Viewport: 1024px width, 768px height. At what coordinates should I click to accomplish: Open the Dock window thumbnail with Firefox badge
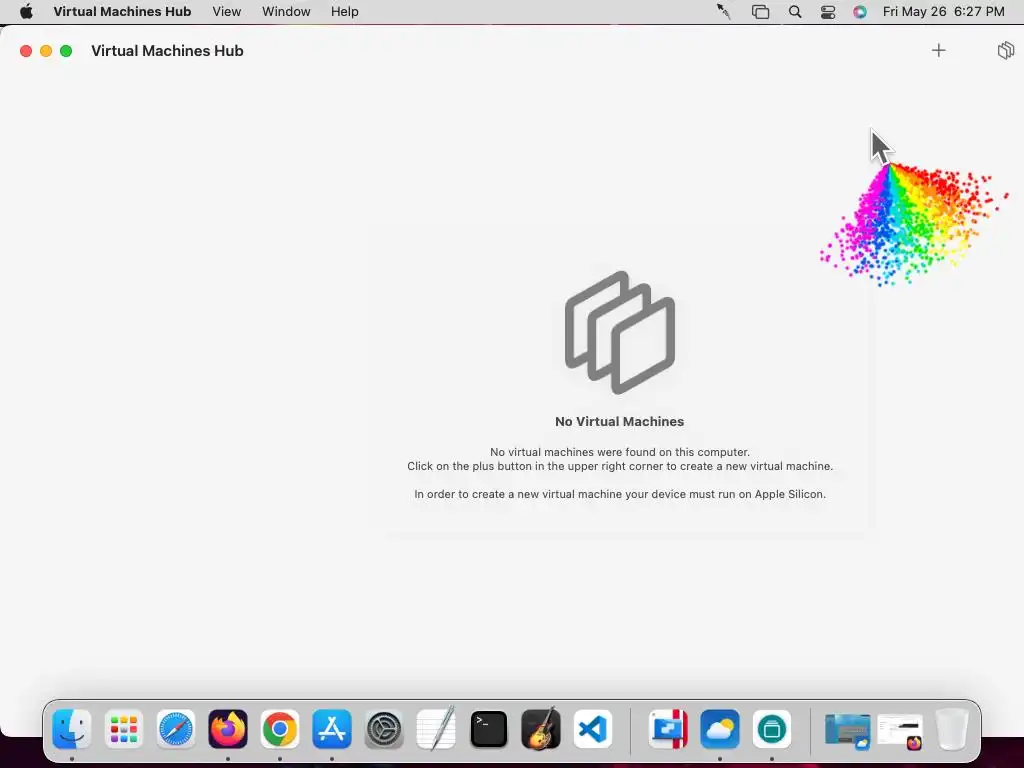coord(900,731)
